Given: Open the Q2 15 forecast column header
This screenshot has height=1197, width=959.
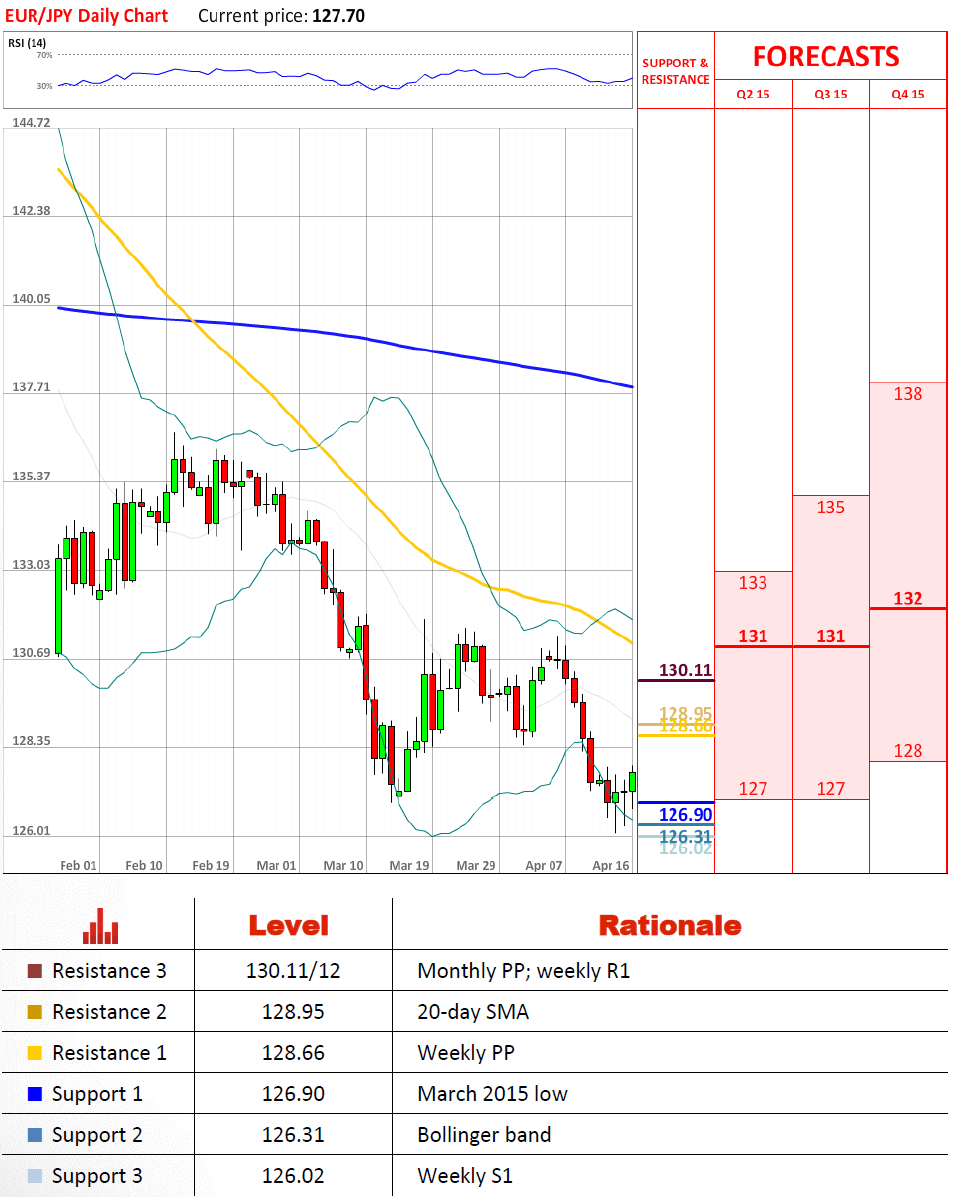Looking at the screenshot, I should tap(753, 94).
